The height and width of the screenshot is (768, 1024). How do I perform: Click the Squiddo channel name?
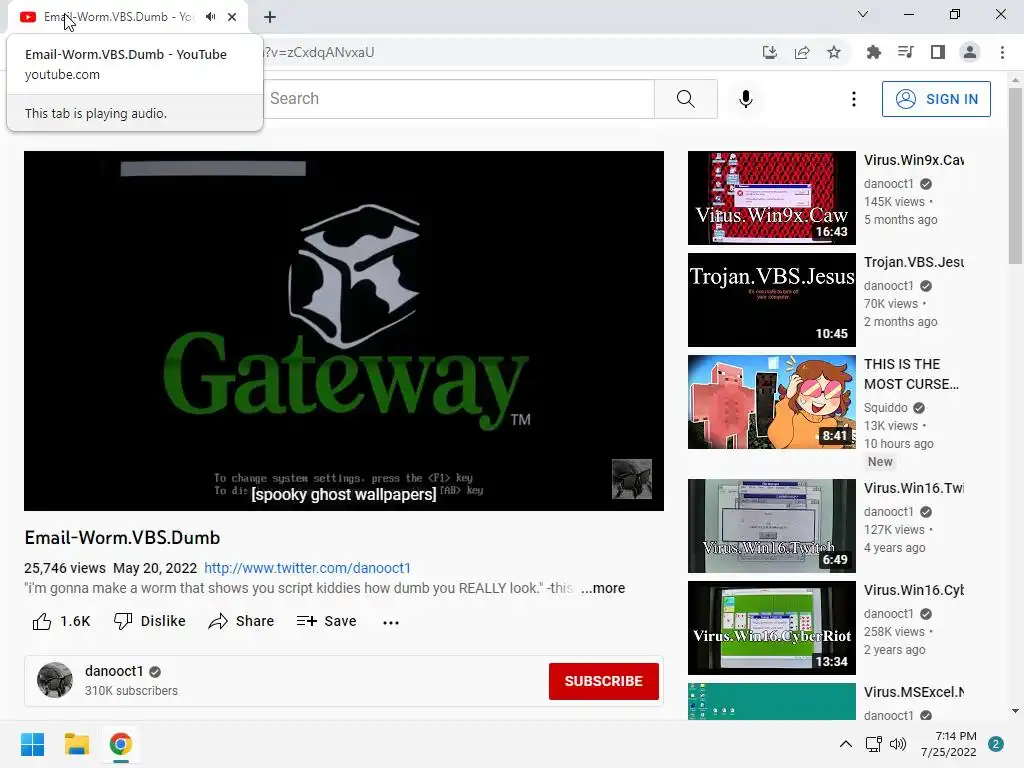pos(886,408)
